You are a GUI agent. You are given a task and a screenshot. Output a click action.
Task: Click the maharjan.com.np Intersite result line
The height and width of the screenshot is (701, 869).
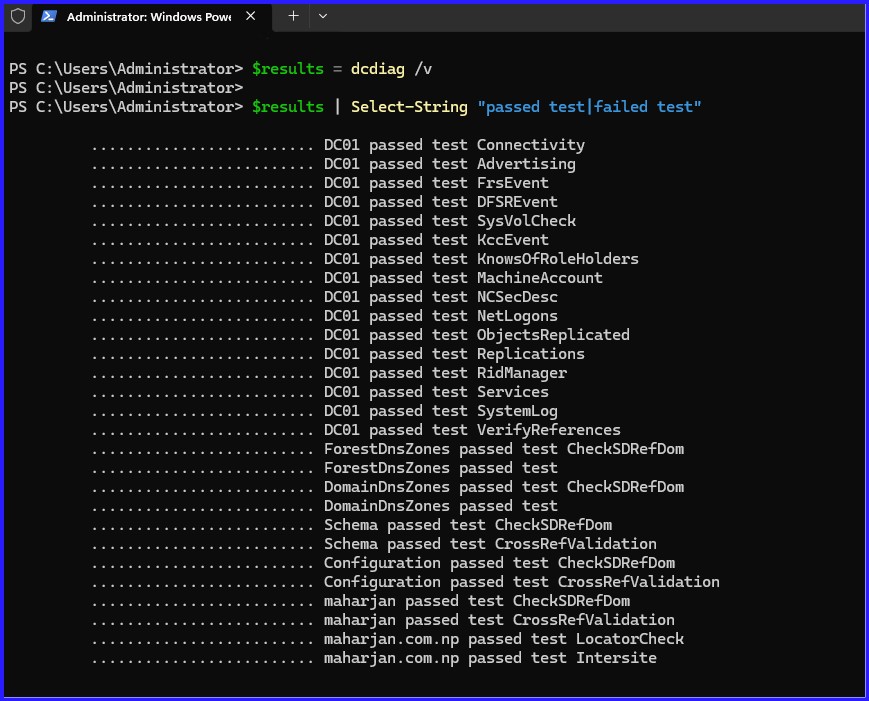click(490, 658)
